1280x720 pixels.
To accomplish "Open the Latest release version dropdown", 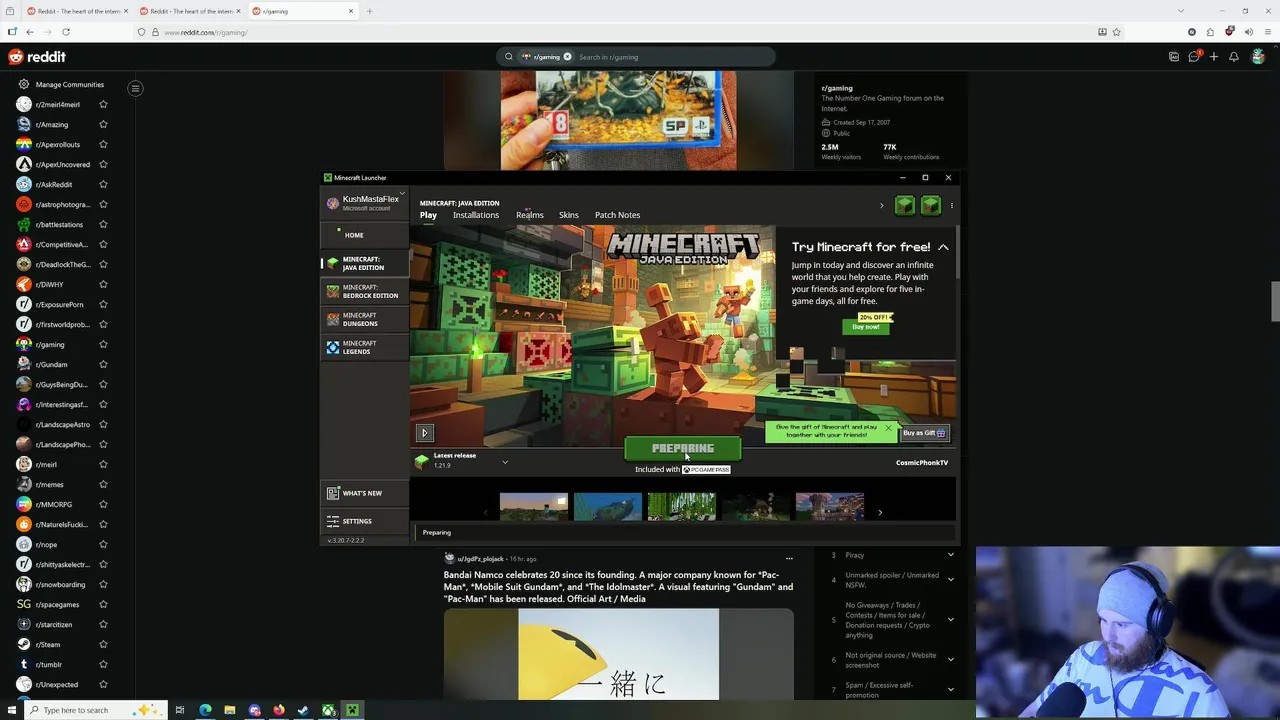I will [505, 462].
